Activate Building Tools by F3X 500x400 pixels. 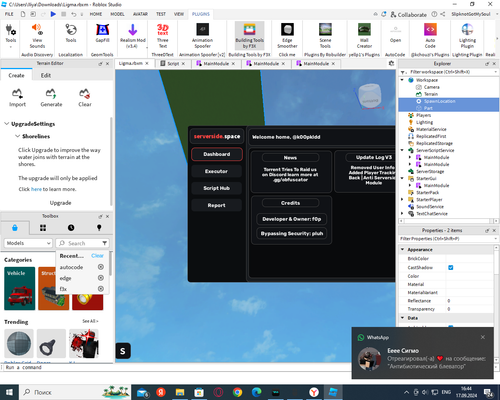pos(250,36)
